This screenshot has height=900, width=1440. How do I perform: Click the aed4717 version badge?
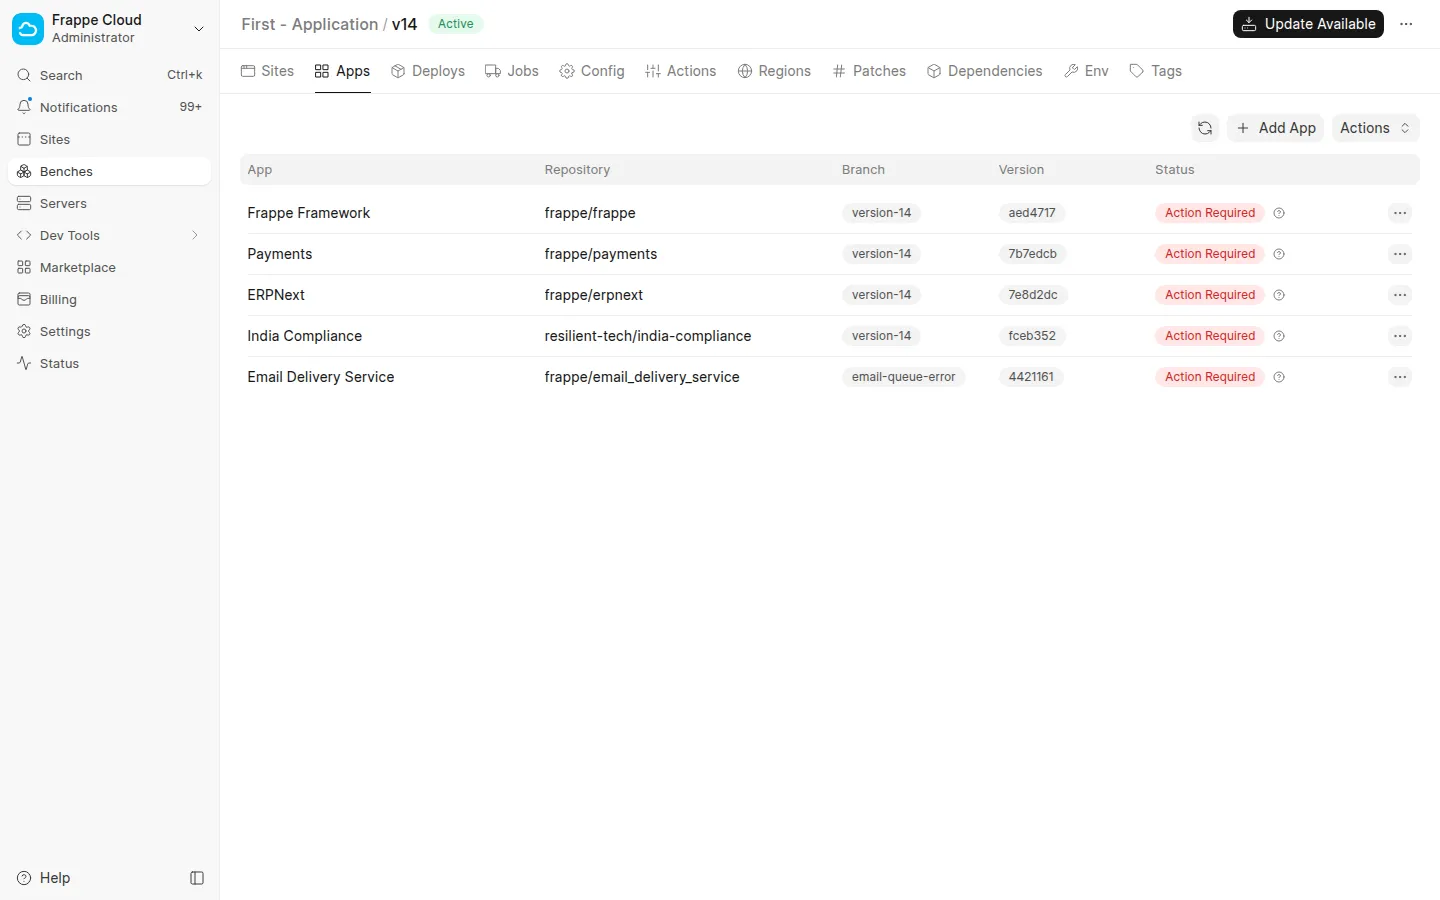coord(1032,213)
